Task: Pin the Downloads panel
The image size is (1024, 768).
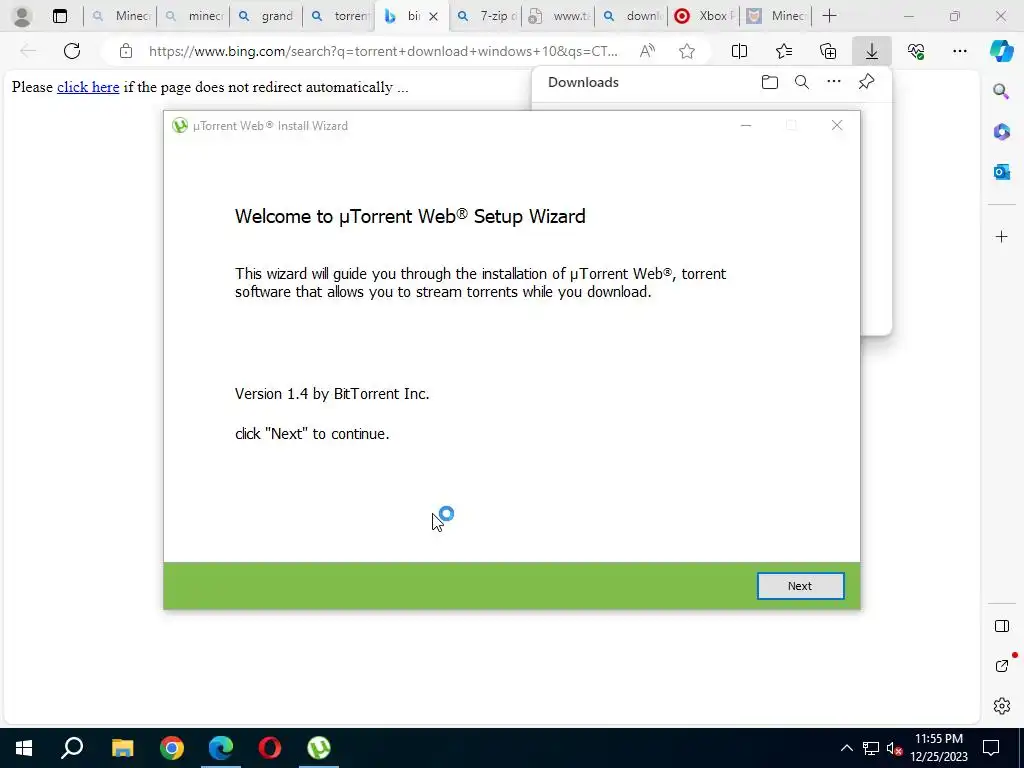Action: [x=866, y=82]
